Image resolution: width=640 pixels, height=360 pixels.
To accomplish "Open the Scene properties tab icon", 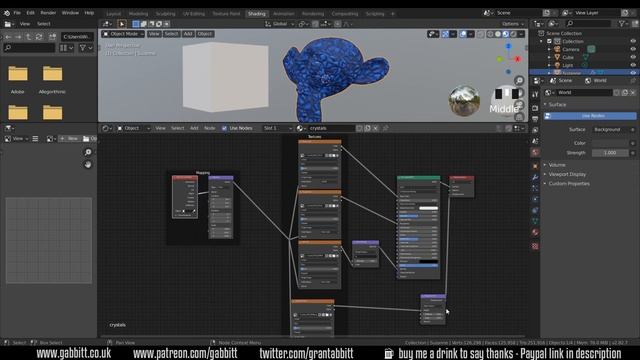I will (x=535, y=141).
